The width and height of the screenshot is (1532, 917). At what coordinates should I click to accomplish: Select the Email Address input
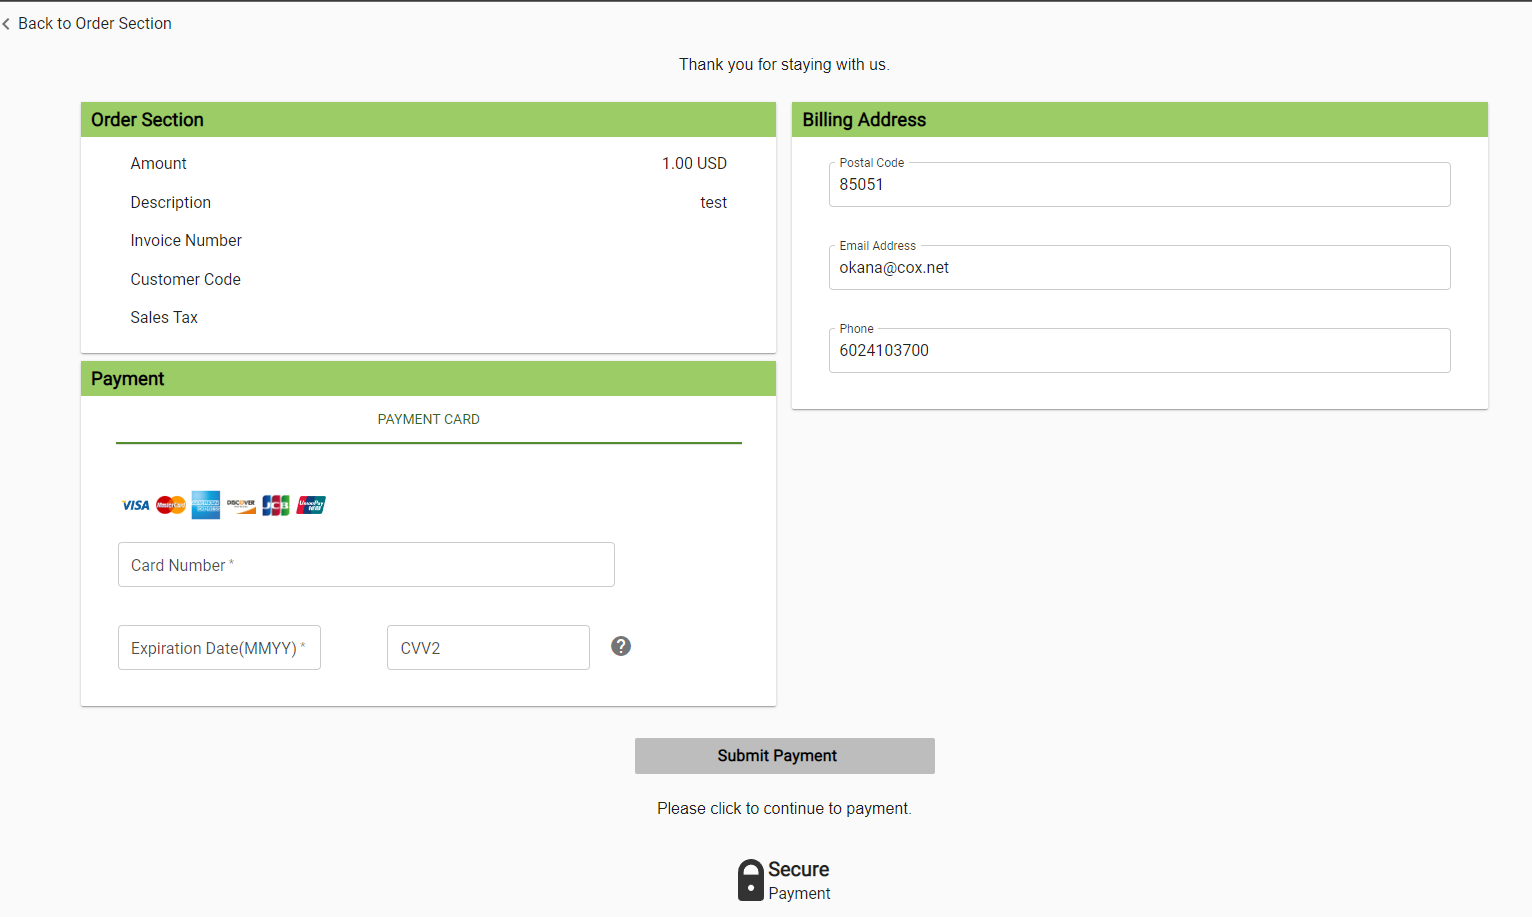[x=1139, y=268]
